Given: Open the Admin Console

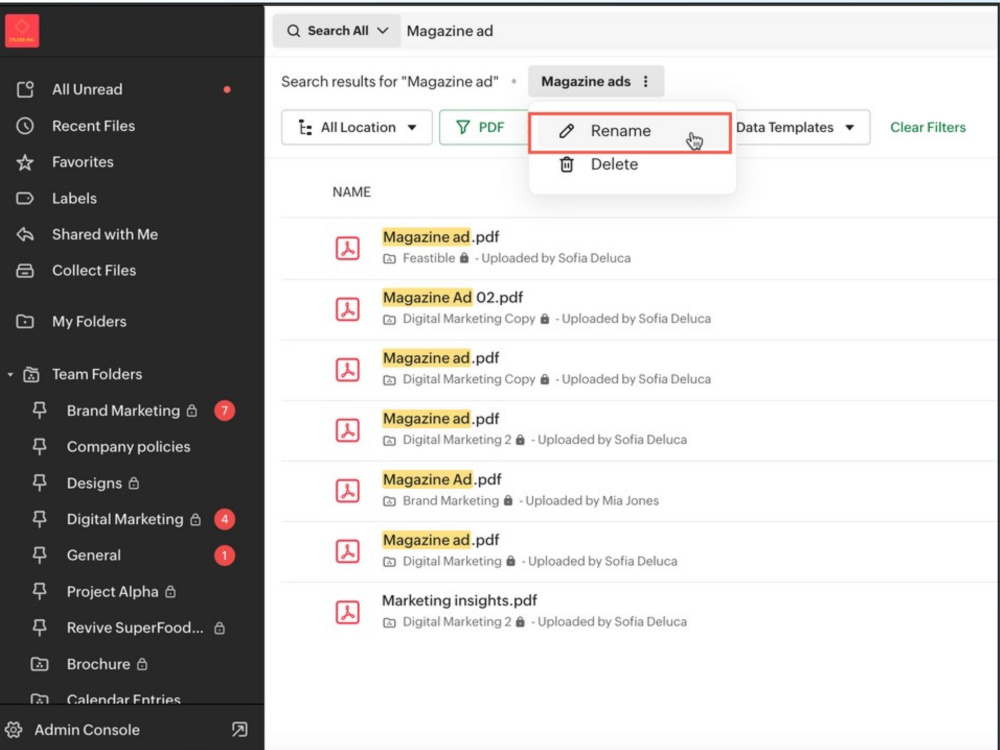Looking at the screenshot, I should pos(87,730).
